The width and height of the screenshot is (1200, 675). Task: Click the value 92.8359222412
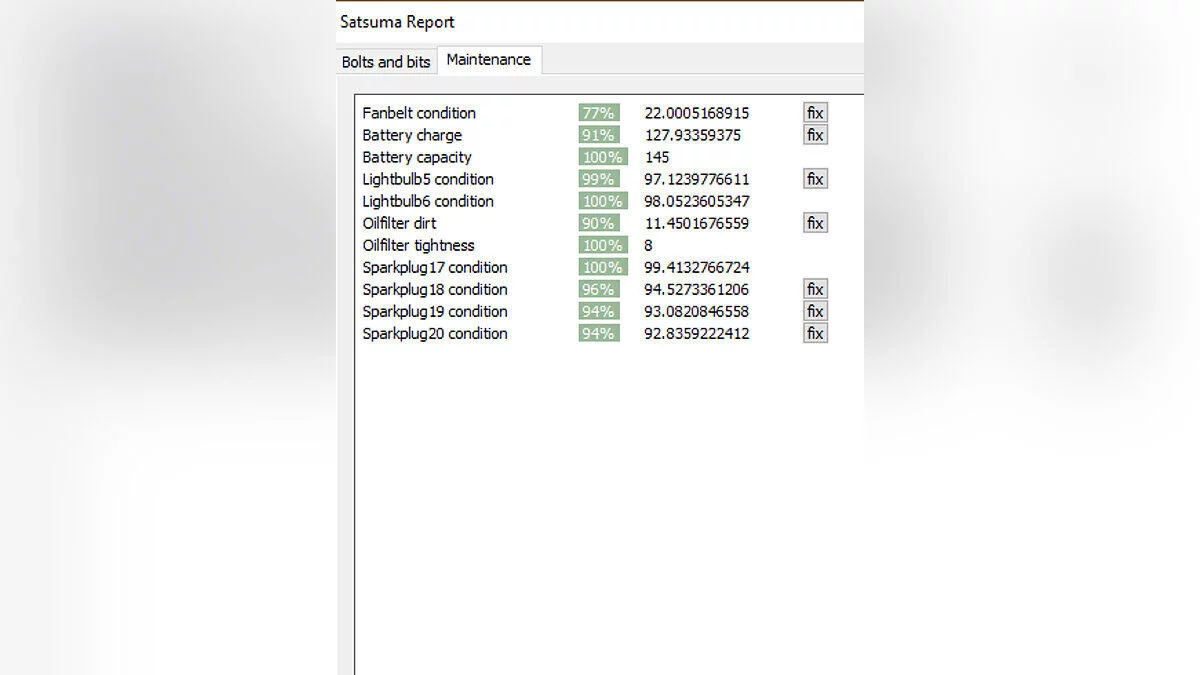click(697, 333)
